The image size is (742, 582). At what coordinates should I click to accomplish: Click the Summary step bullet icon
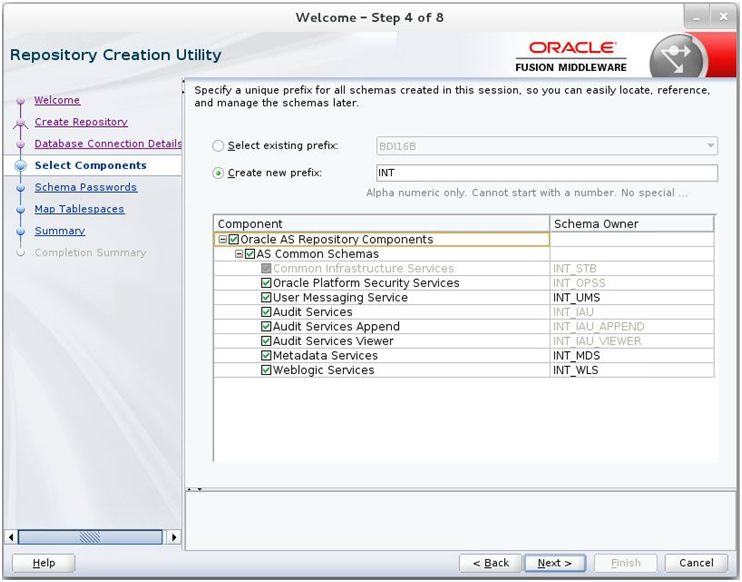click(20, 231)
